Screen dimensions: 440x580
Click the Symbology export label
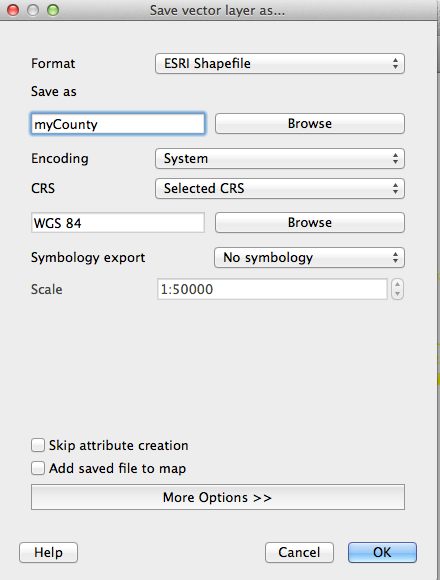[88, 257]
